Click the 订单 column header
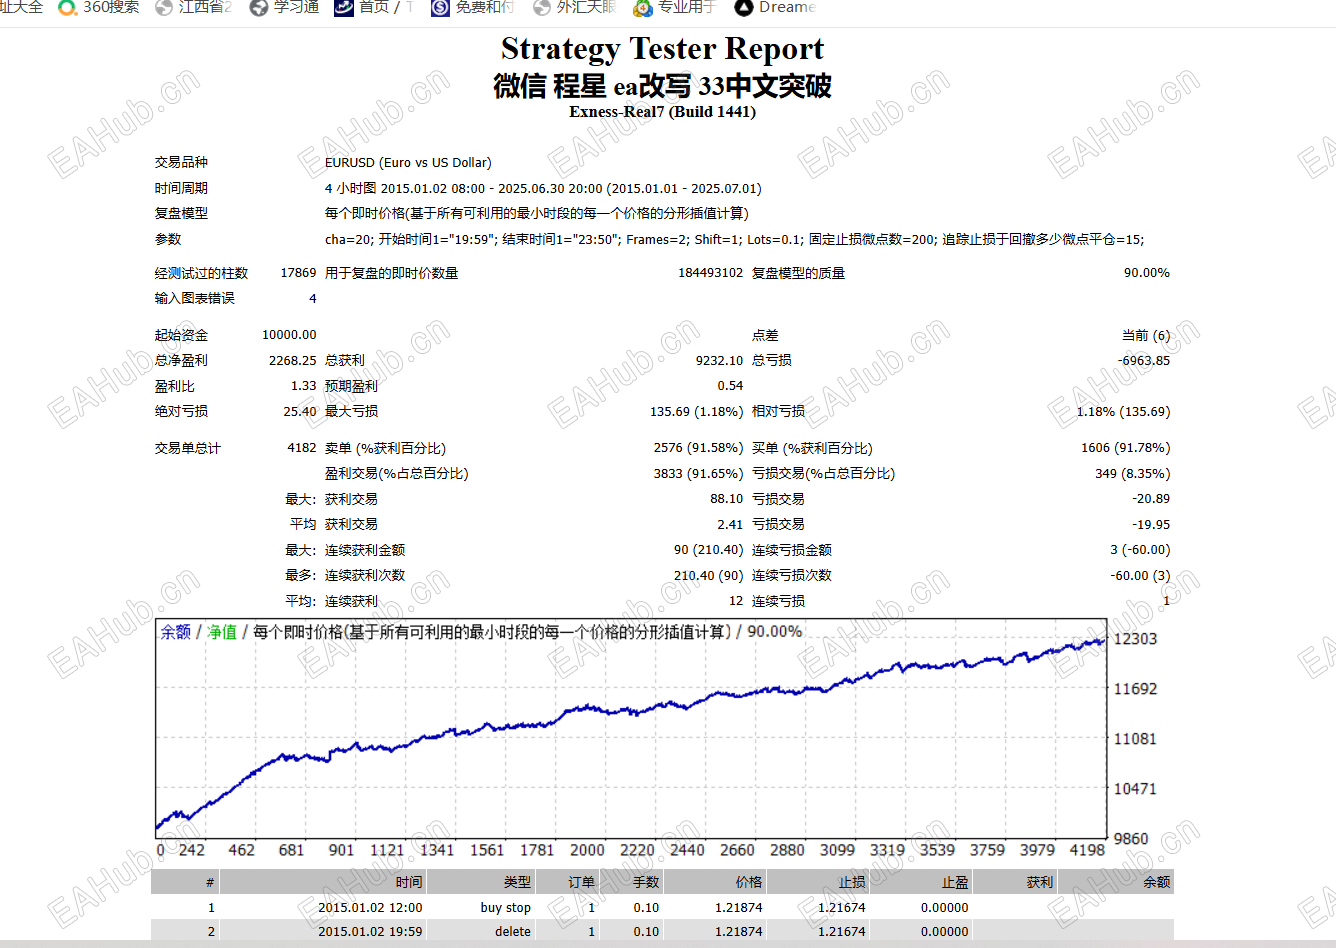The width and height of the screenshot is (1336, 948). (x=581, y=882)
